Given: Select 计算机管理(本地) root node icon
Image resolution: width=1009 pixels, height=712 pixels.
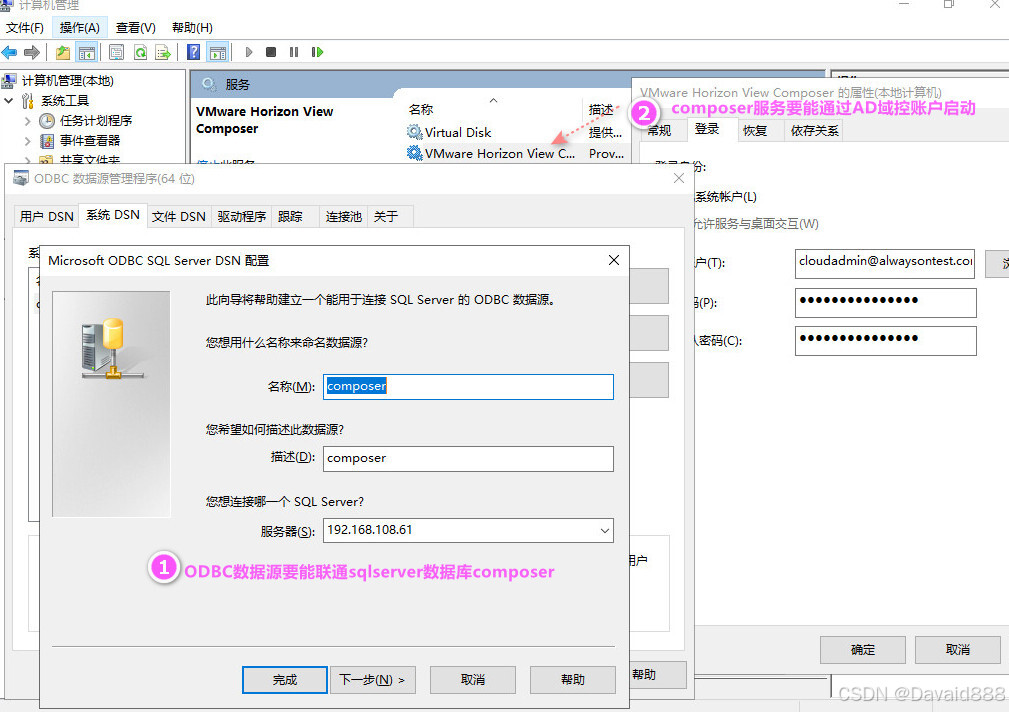Looking at the screenshot, I should (9, 80).
